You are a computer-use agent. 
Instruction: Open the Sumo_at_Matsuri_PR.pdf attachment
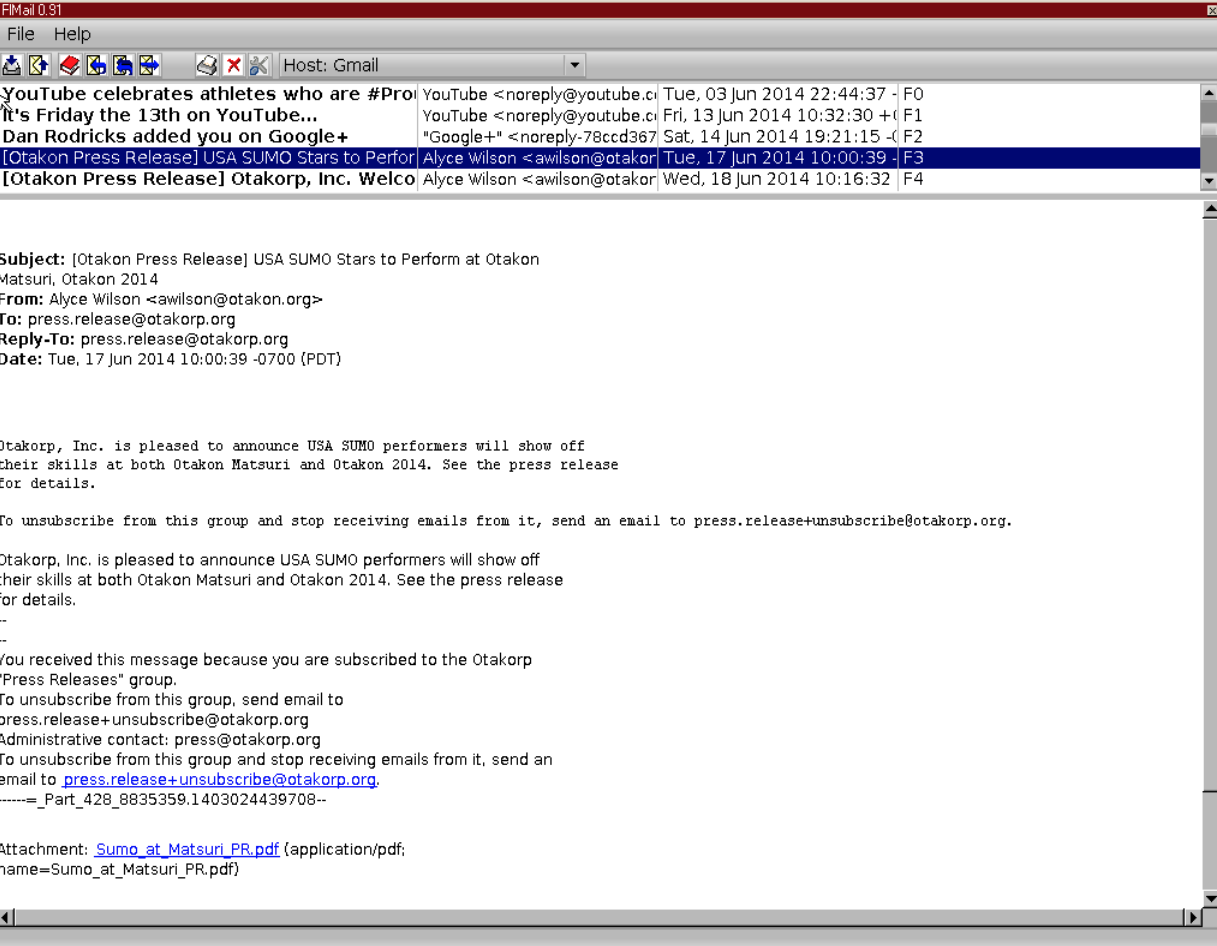(185, 849)
